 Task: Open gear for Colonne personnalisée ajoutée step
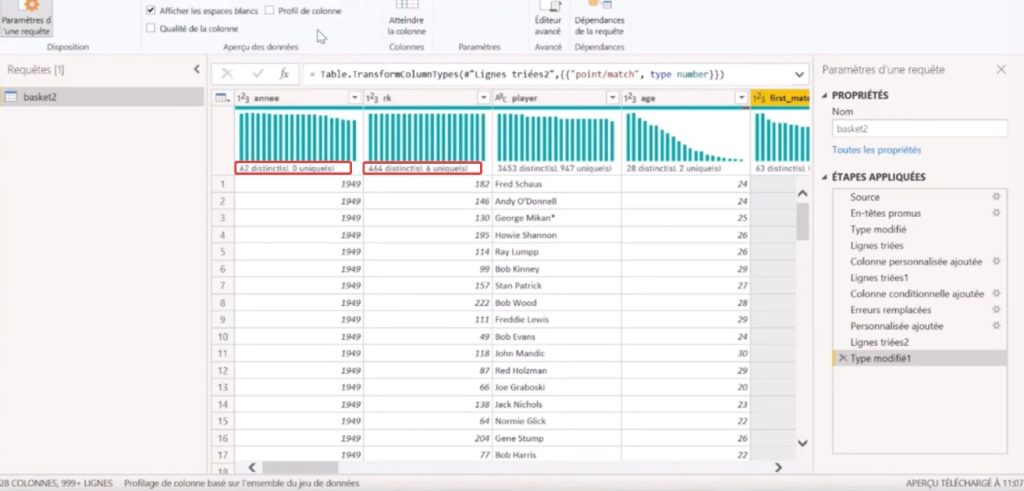pyautogui.click(x=996, y=261)
